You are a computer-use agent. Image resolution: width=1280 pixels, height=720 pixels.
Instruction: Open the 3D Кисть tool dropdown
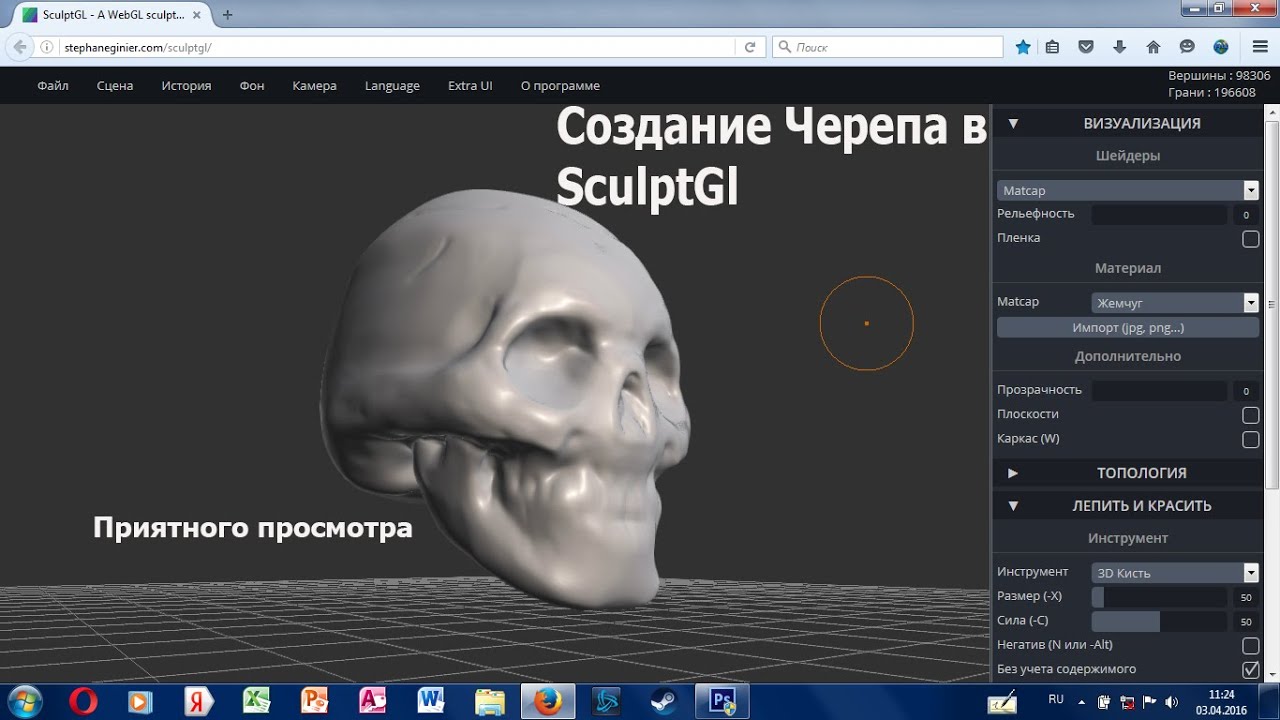(1174, 573)
